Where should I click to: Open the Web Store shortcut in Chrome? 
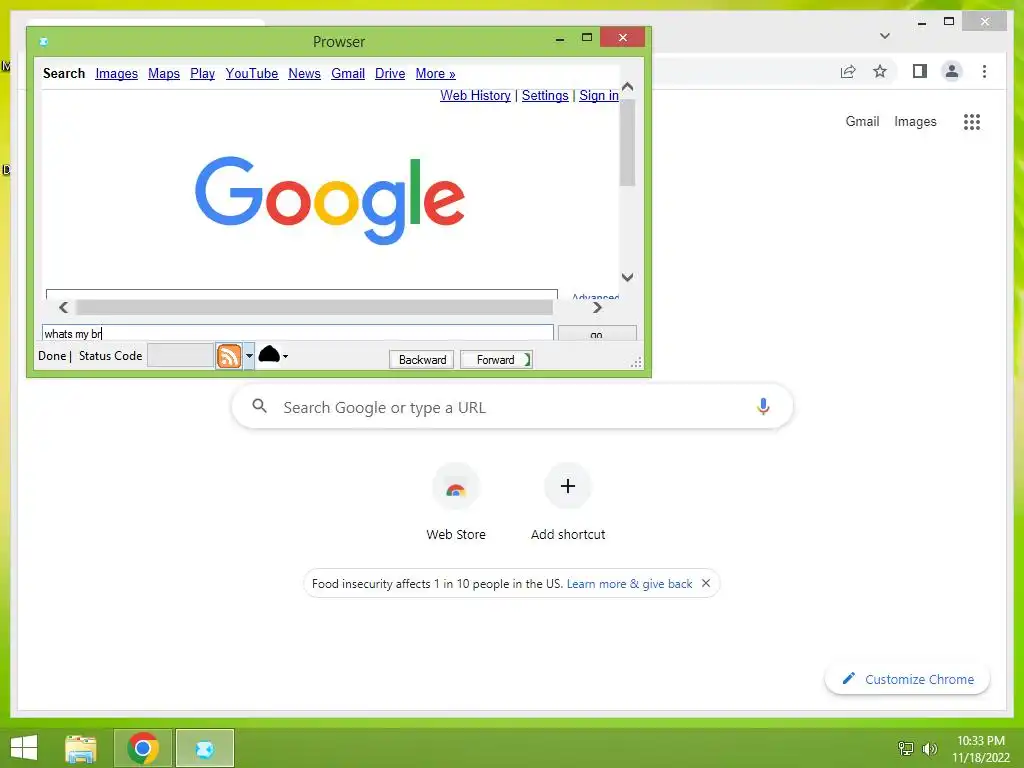coord(456,502)
